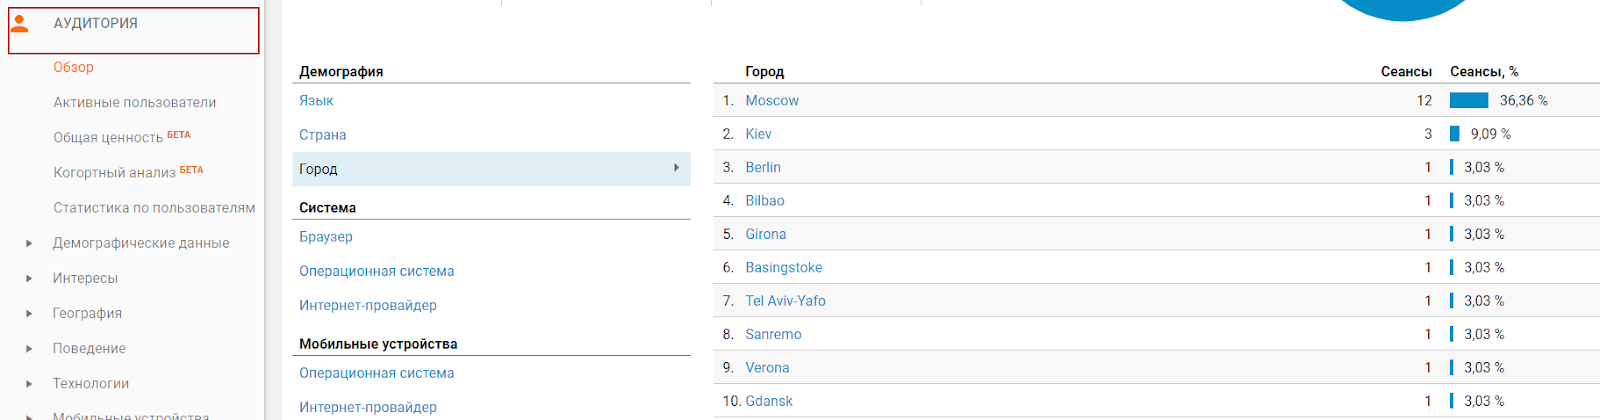Screen dimensions: 1600x420
Task: Open Когортный анализ report
Action: pyautogui.click(x=114, y=172)
